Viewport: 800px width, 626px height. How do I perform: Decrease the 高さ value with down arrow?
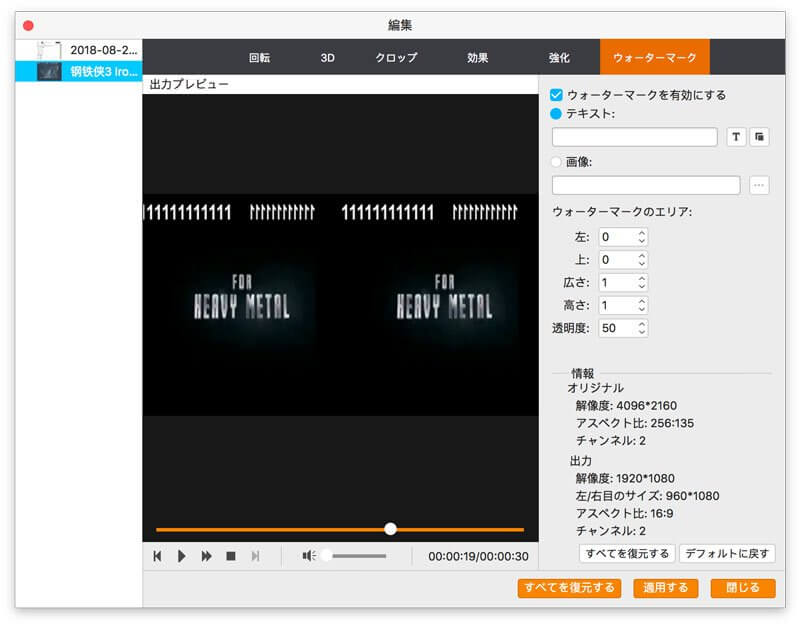pos(642,309)
